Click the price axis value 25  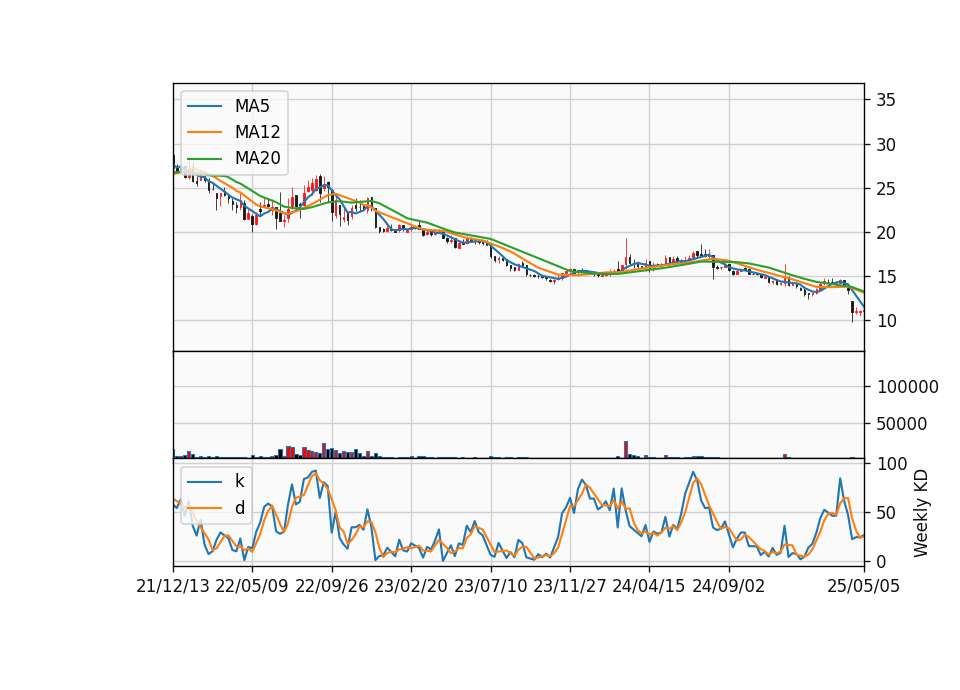[x=885, y=189]
